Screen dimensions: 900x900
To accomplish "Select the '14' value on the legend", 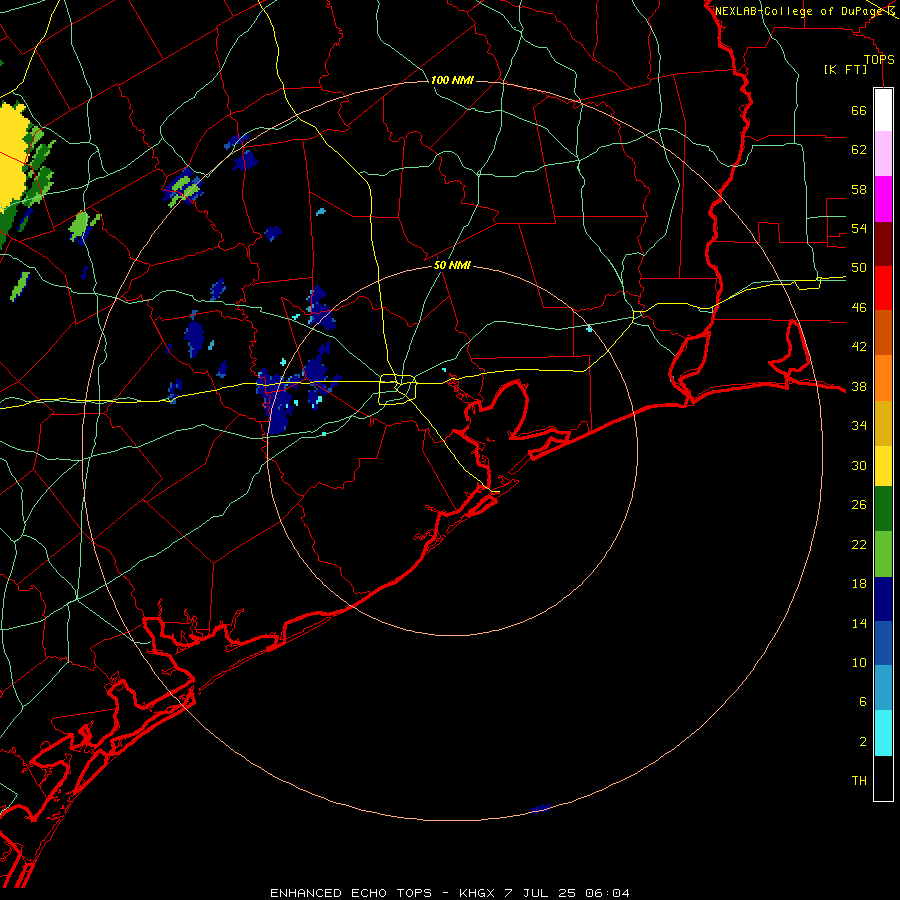I will coord(859,624).
